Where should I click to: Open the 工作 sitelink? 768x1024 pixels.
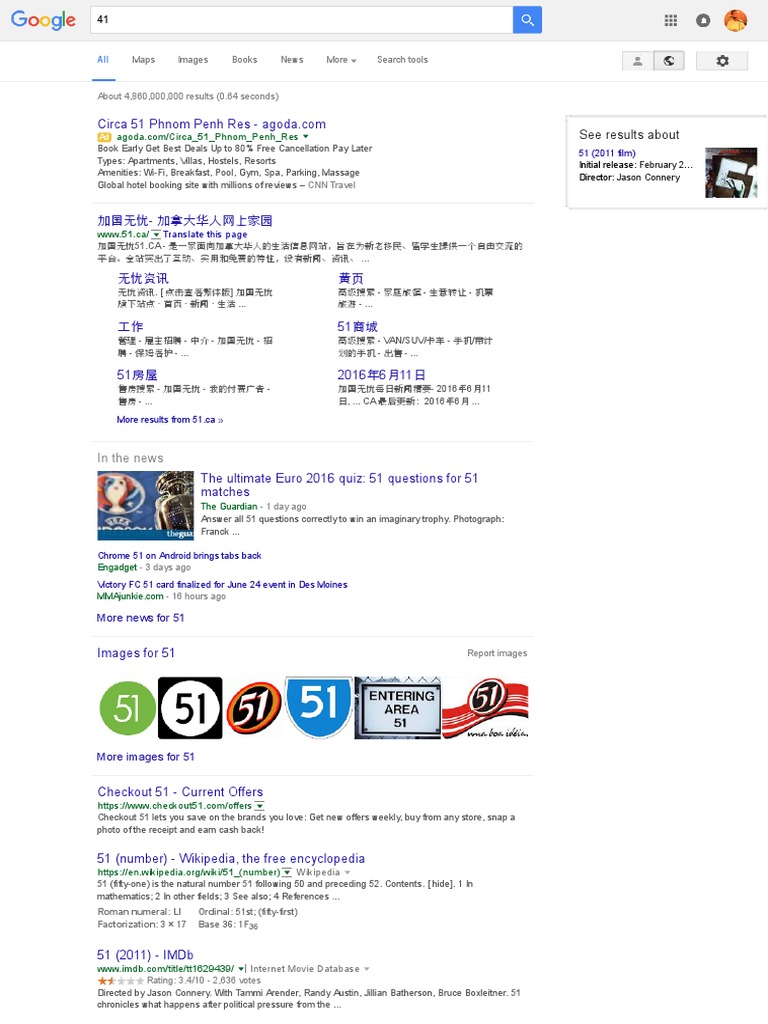[130, 326]
